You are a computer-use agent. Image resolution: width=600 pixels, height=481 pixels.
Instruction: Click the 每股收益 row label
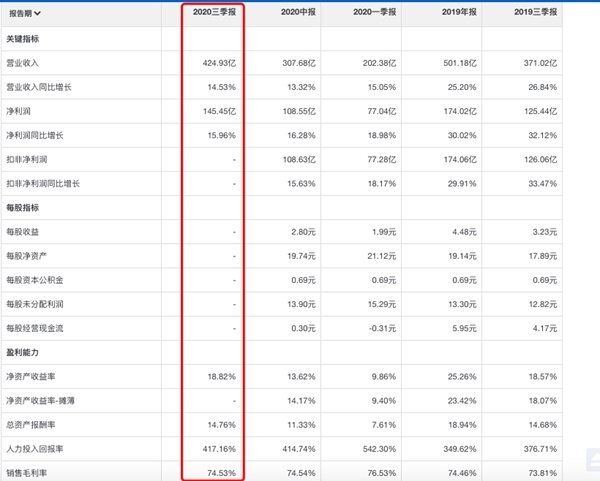[26, 231]
